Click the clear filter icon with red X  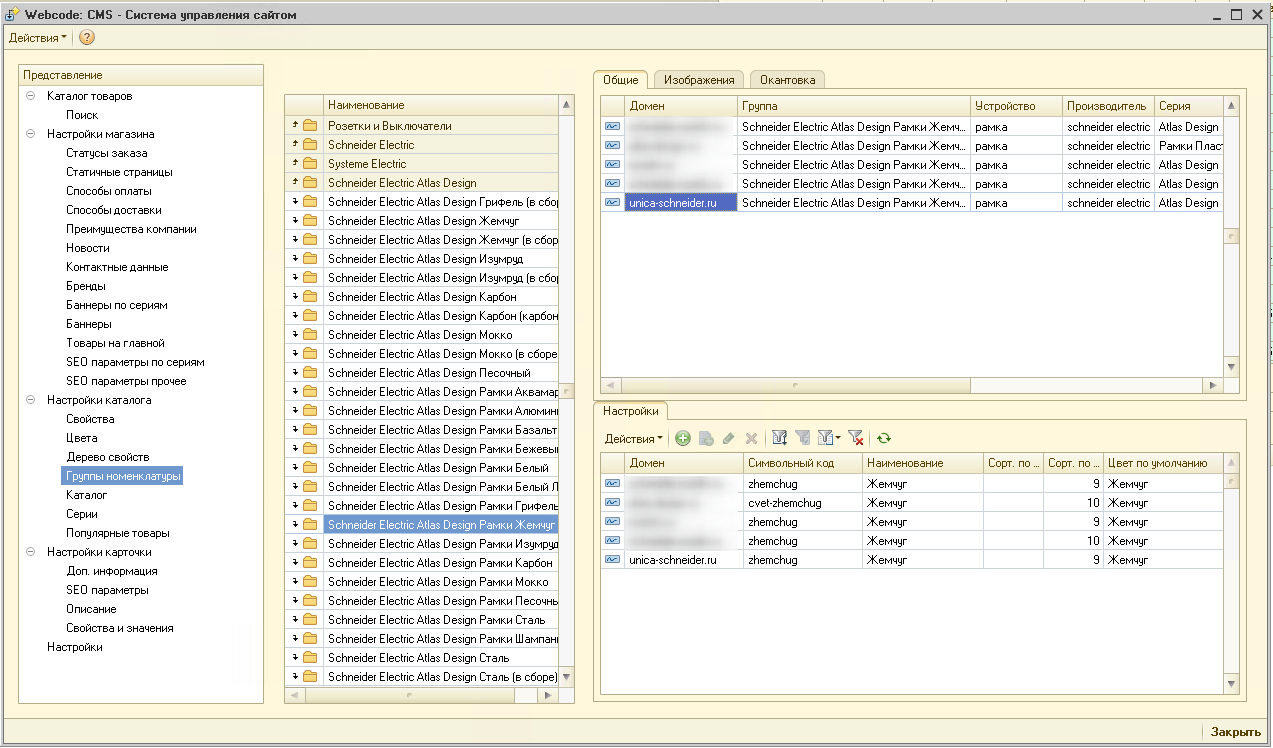pyautogui.click(x=855, y=438)
